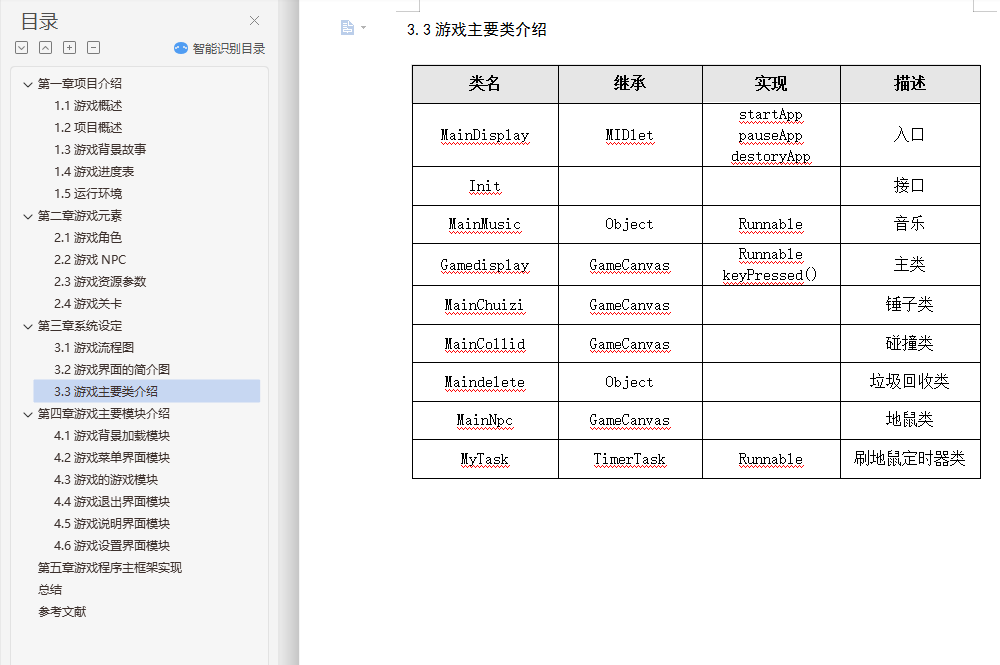Viewport: 1000px width, 665px height.
Task: Click the 垃圾回收类 description cell
Action: click(x=910, y=382)
